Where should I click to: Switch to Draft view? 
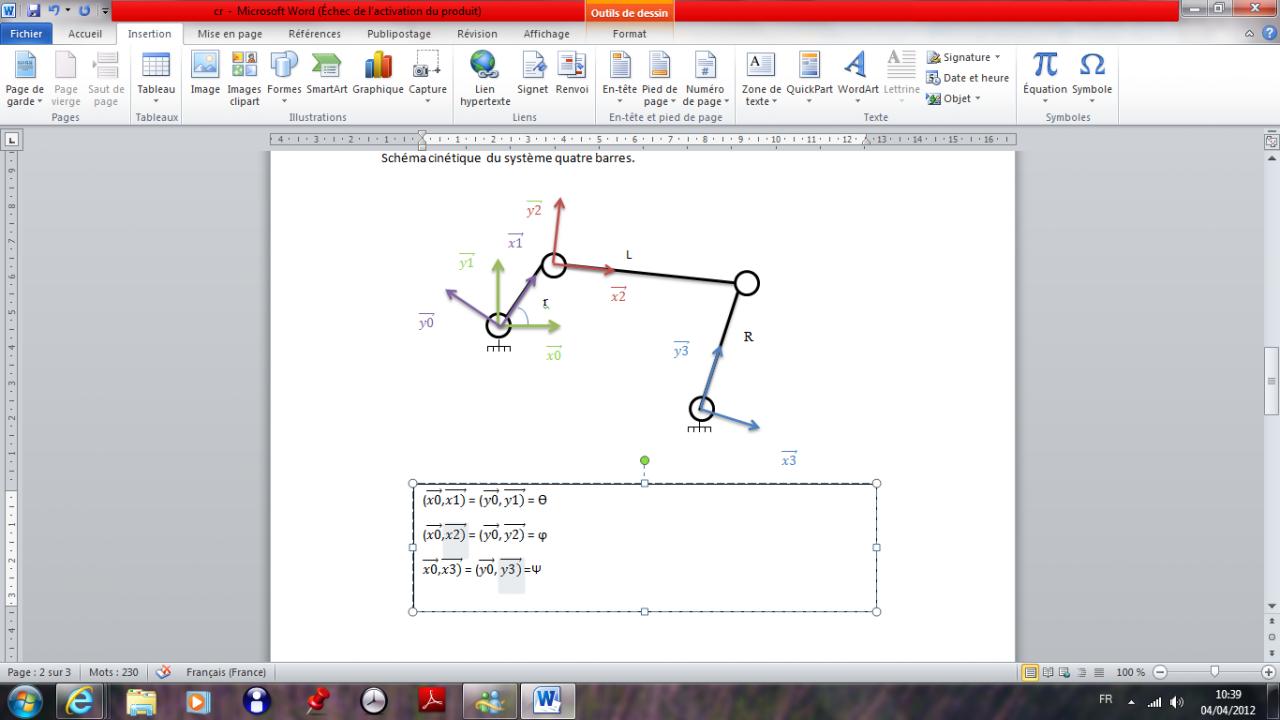1099,672
